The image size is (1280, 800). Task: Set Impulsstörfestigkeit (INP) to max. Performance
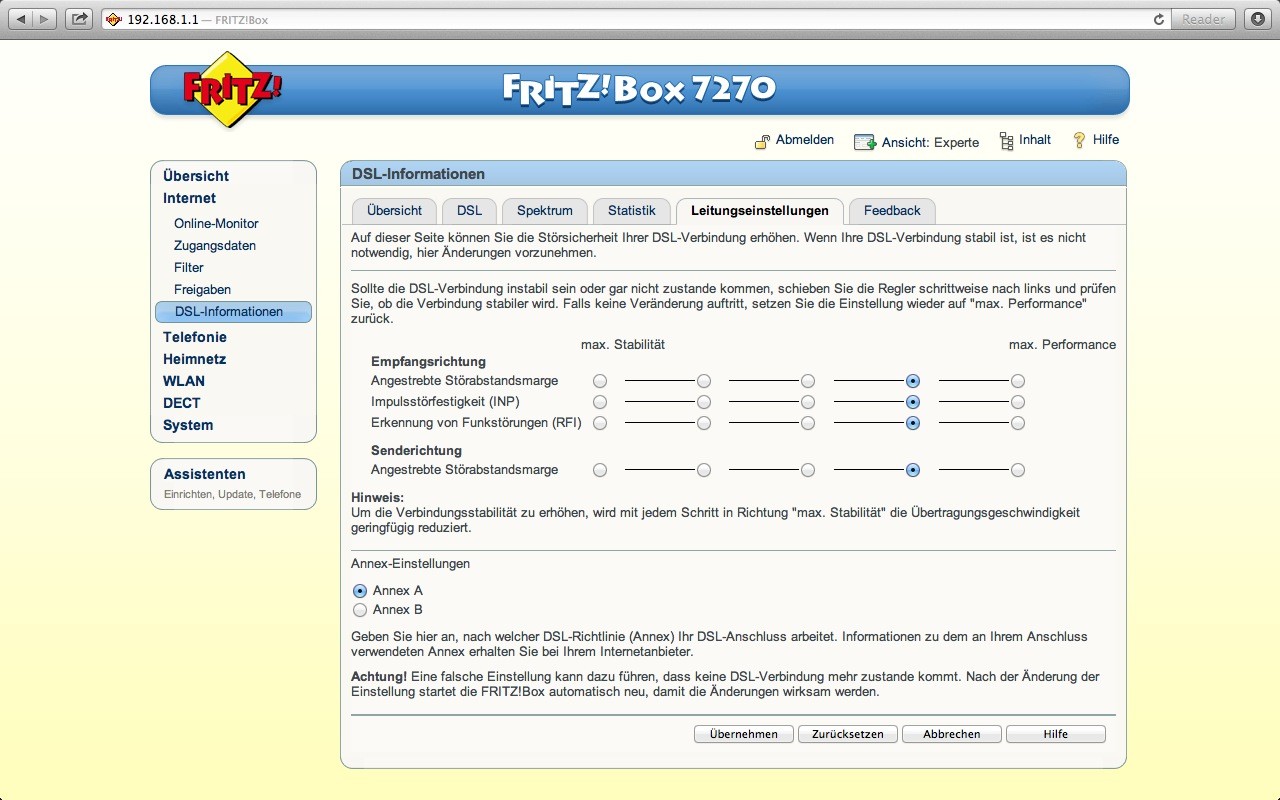point(1018,402)
